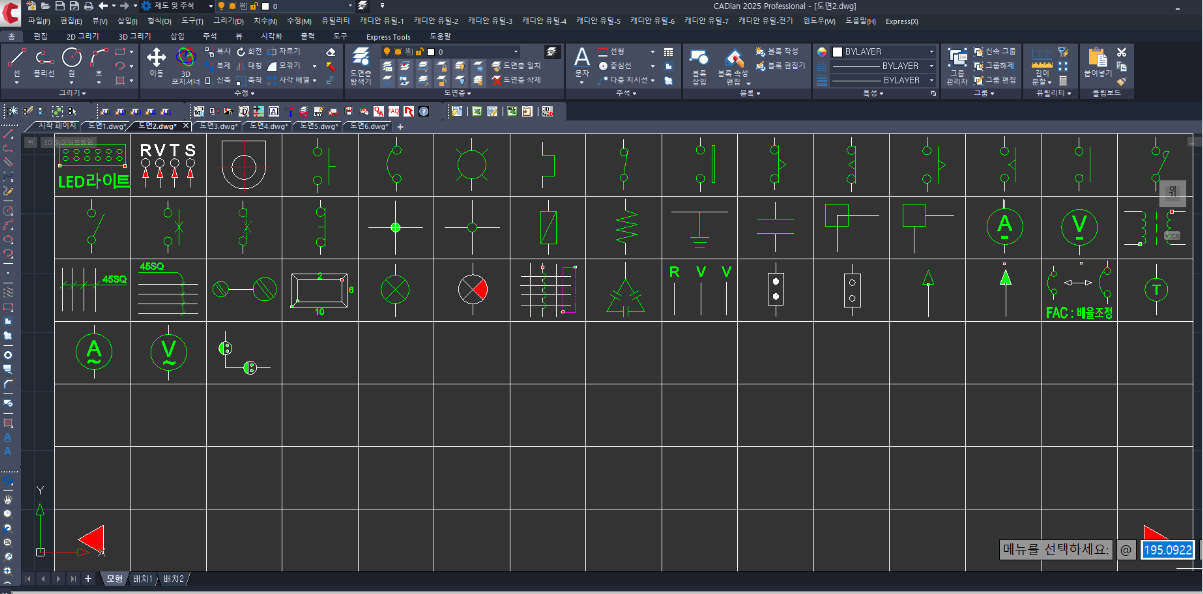This screenshot has height=594, width=1203.
Task: Expand the 그리기 panel arrow
Action: pos(85,93)
